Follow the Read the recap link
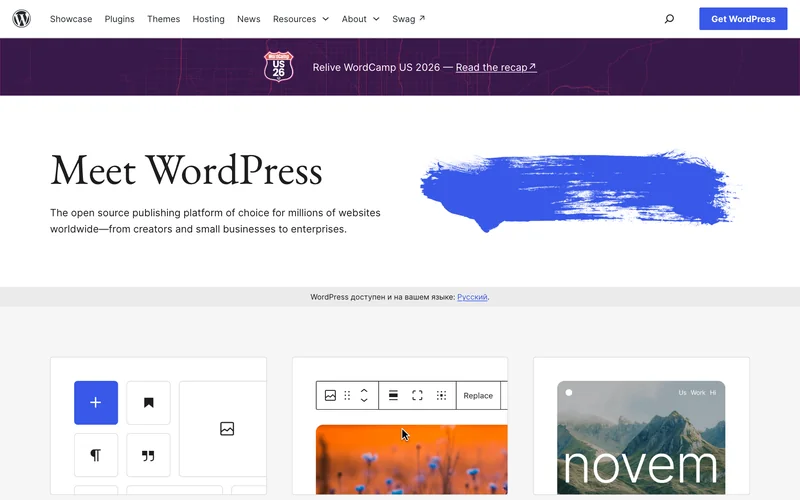The image size is (800, 500). pos(496,67)
